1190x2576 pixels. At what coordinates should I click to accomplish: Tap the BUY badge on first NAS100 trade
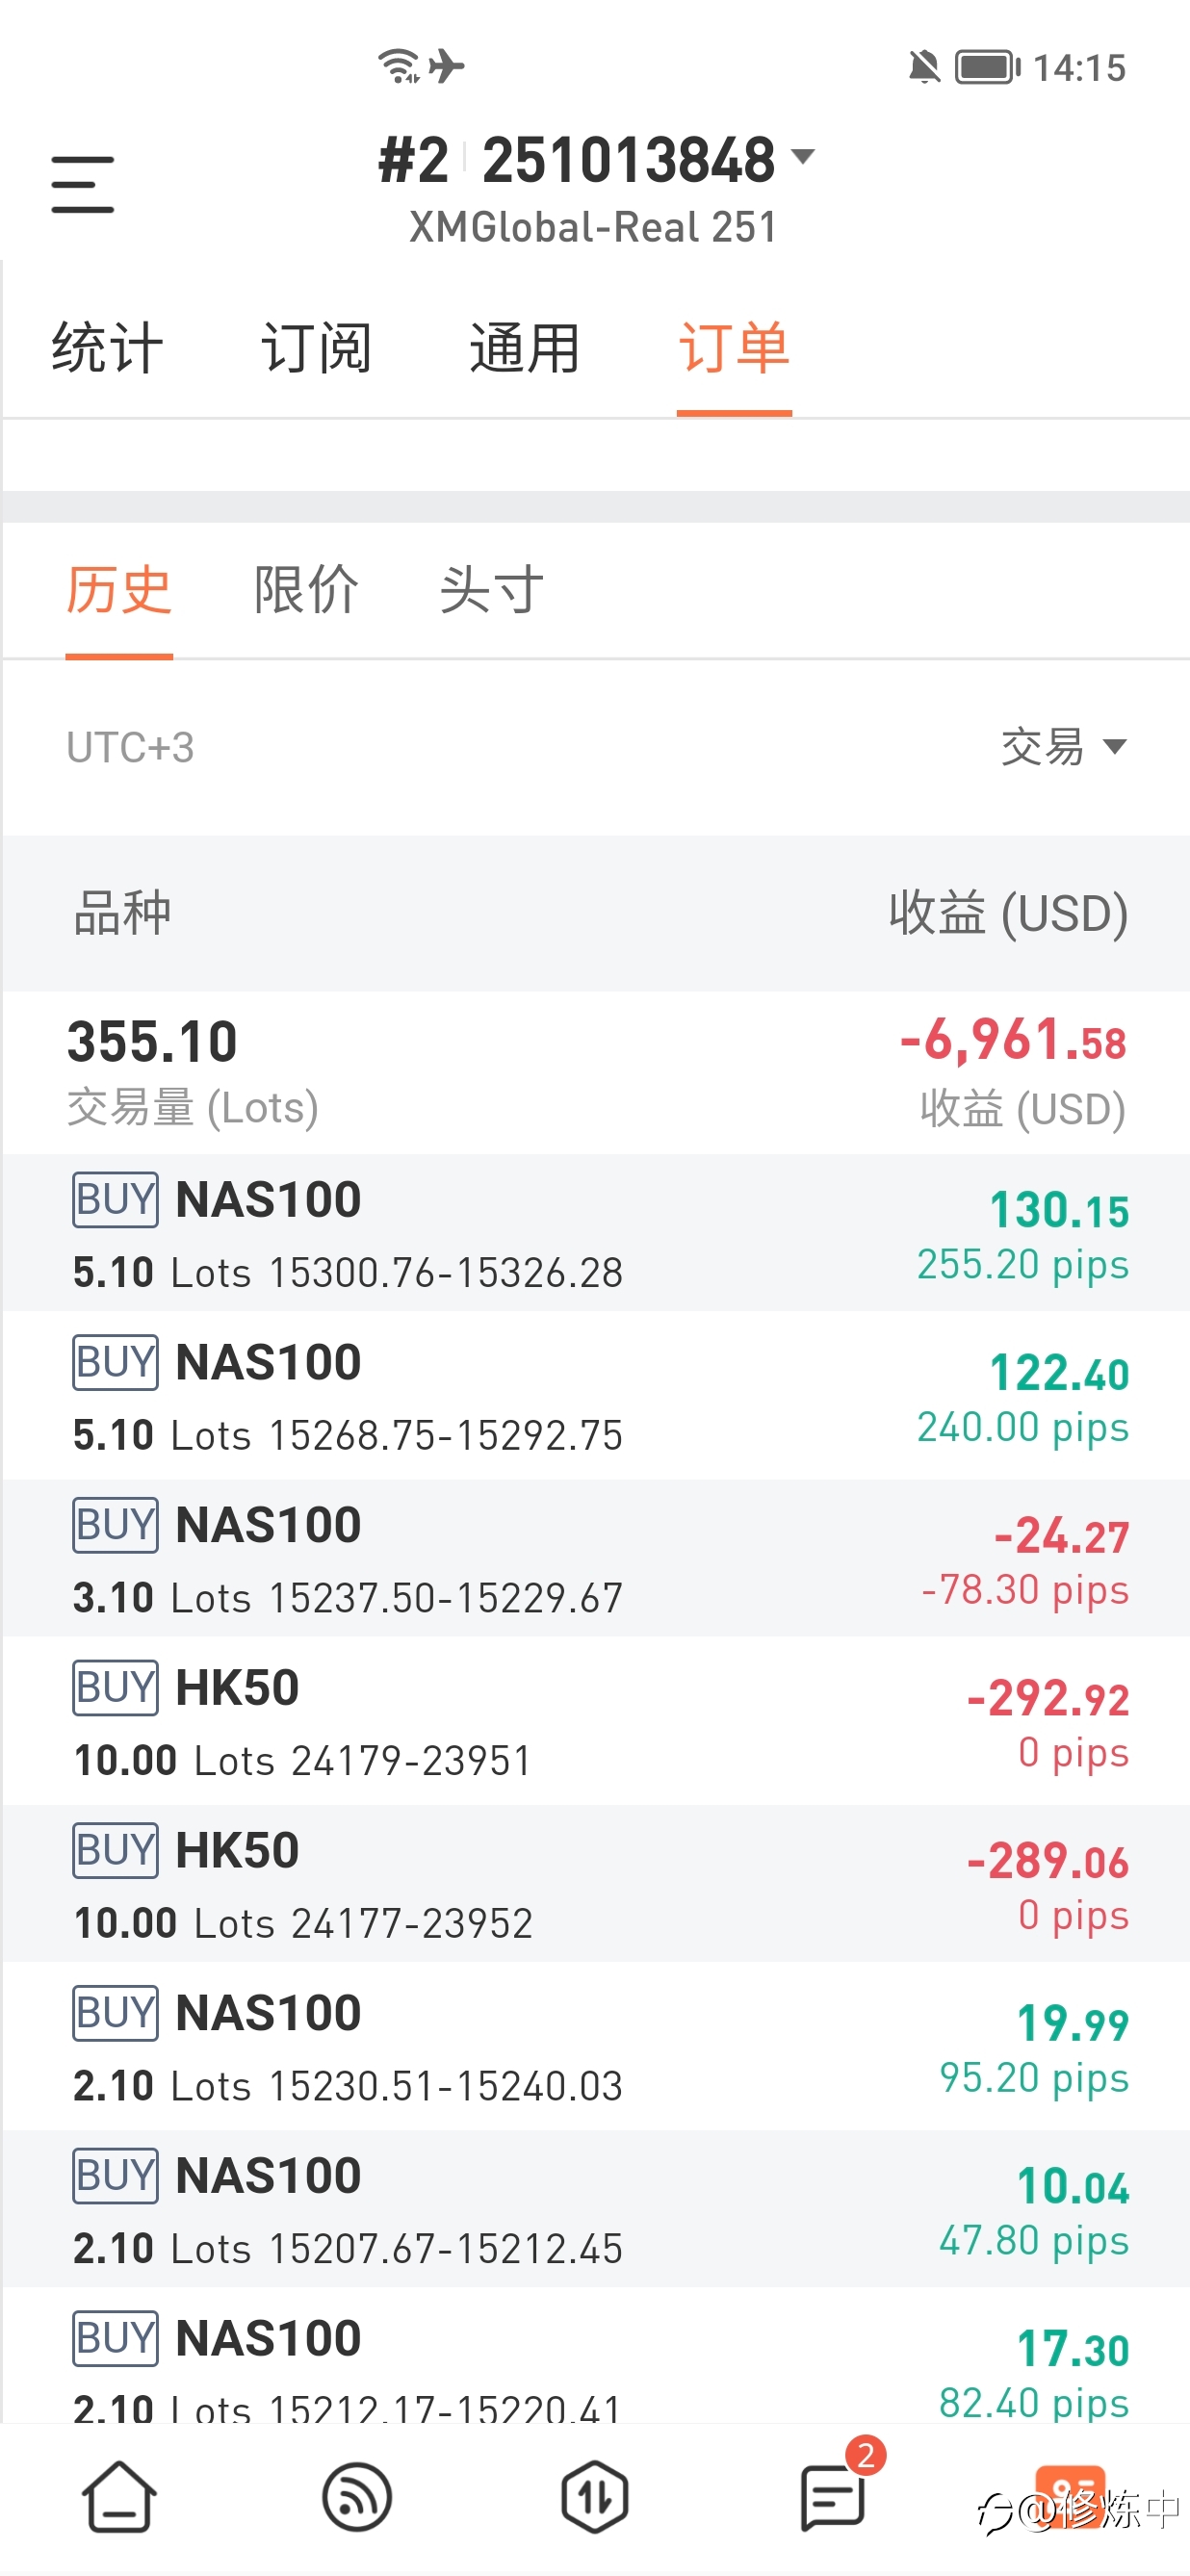(115, 1199)
